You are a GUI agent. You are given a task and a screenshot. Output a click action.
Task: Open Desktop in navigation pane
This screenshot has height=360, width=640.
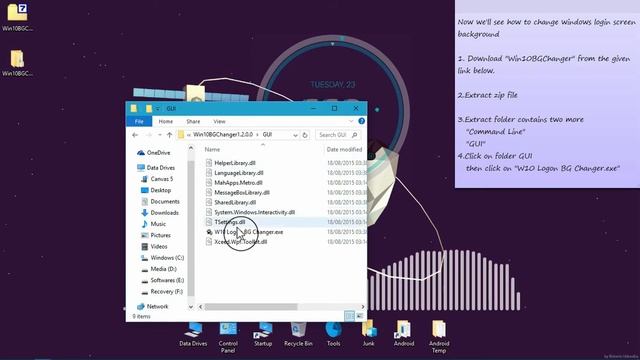click(x=160, y=190)
